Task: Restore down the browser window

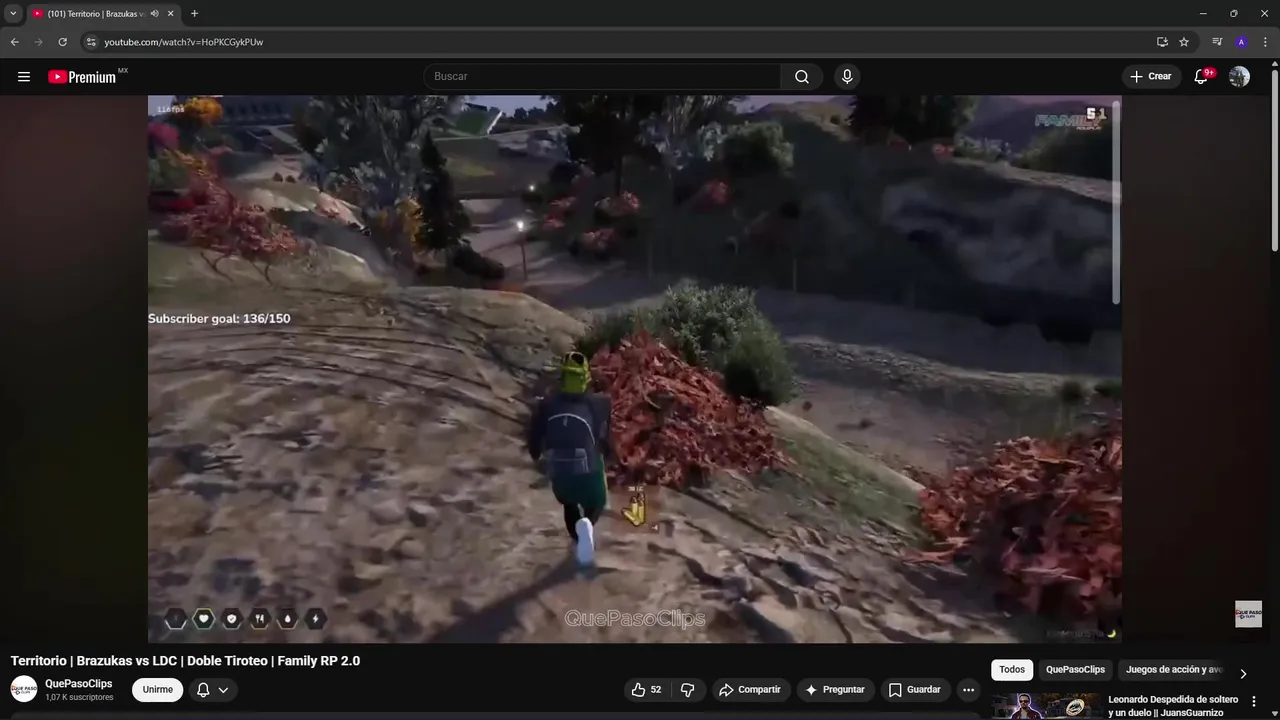Action: click(1233, 14)
